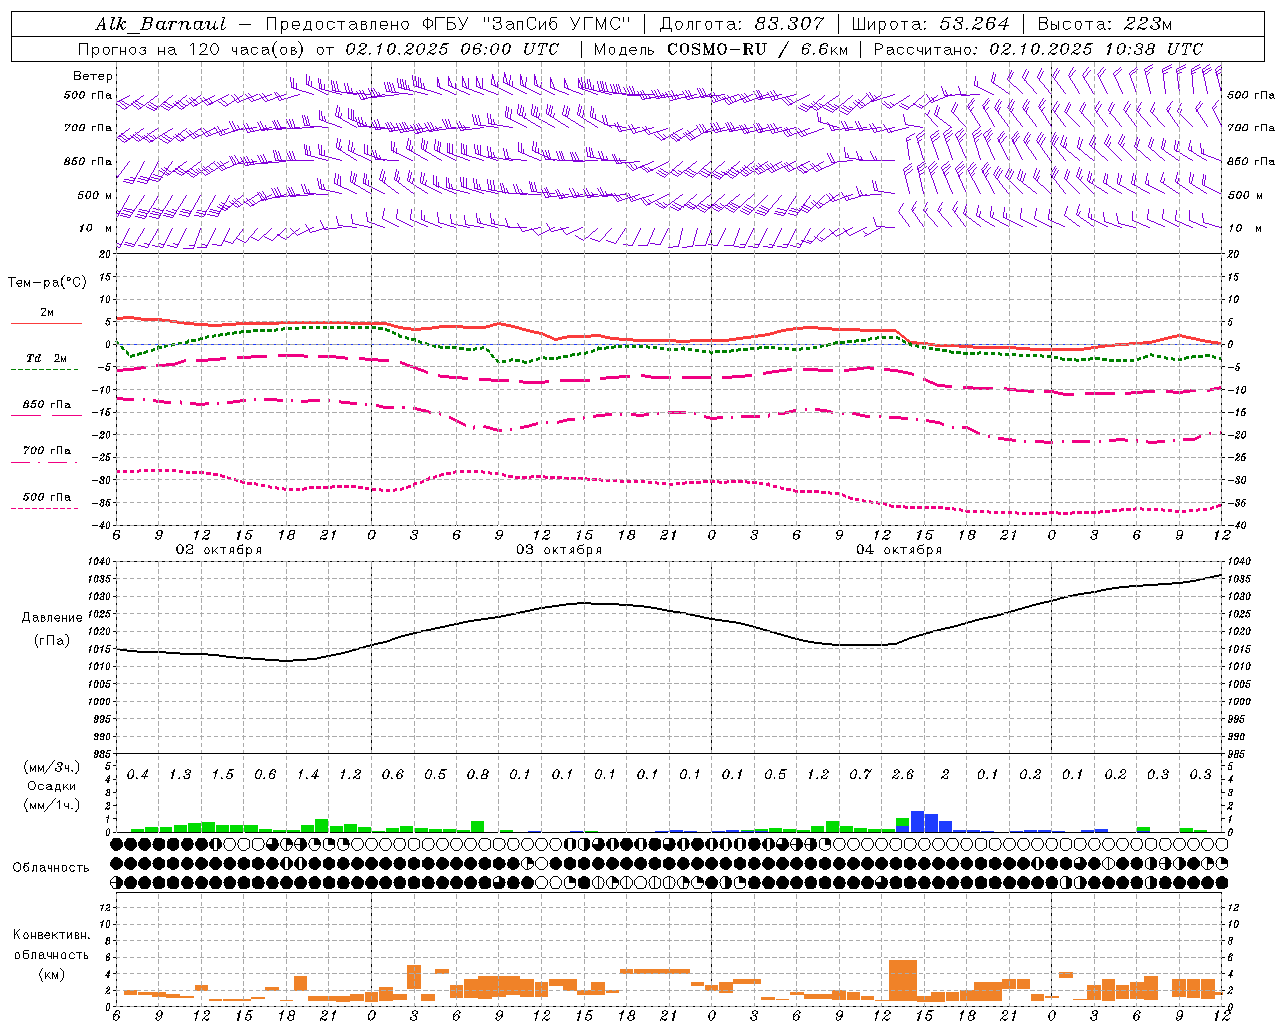Click the computed time Рассчитано: 02.10.2025 10:38 UTC
This screenshot has height=1024, width=1280.
coord(1038,49)
